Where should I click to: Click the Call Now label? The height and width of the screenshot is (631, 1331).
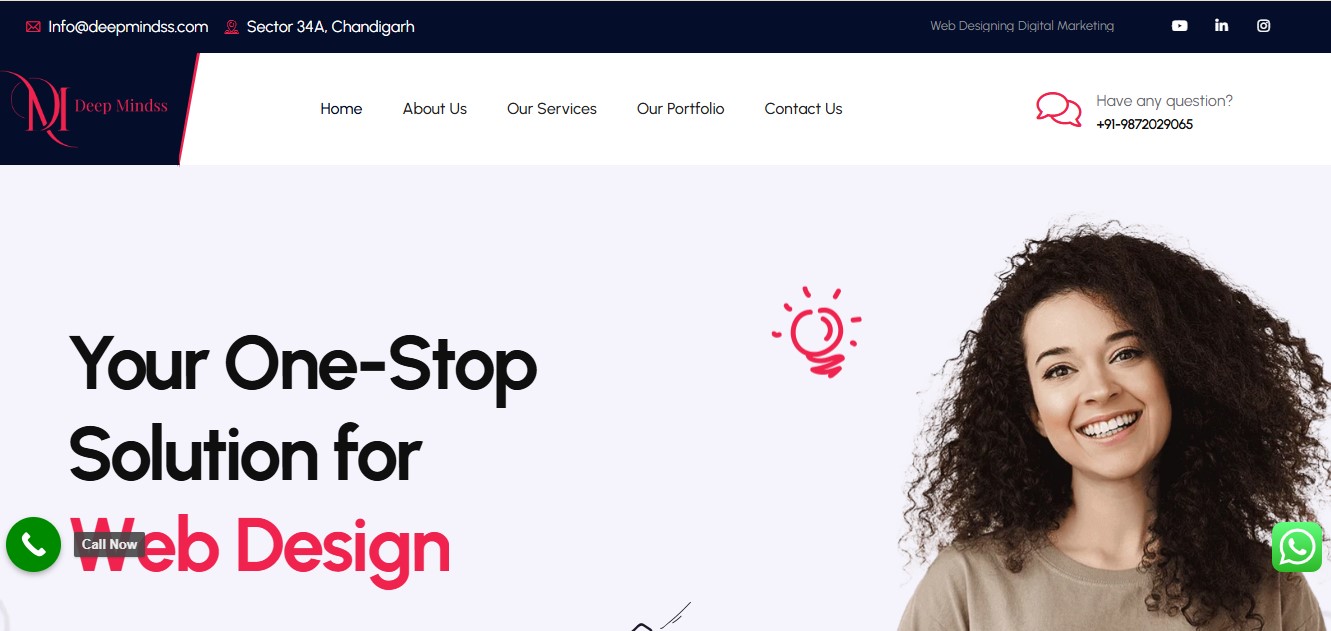tap(109, 545)
